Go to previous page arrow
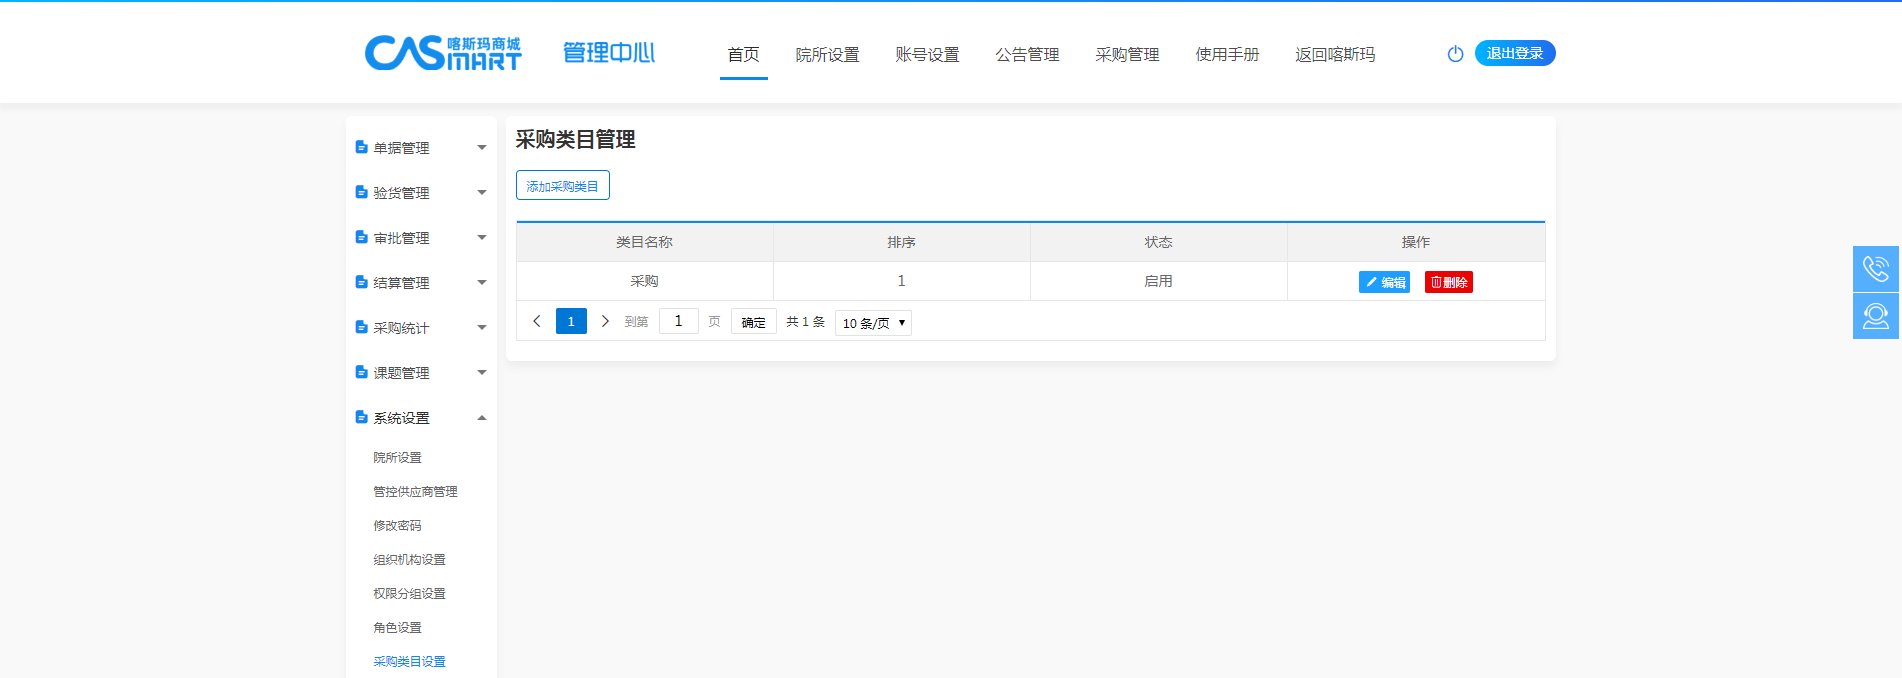Screen dimensions: 1902x678 537,321
